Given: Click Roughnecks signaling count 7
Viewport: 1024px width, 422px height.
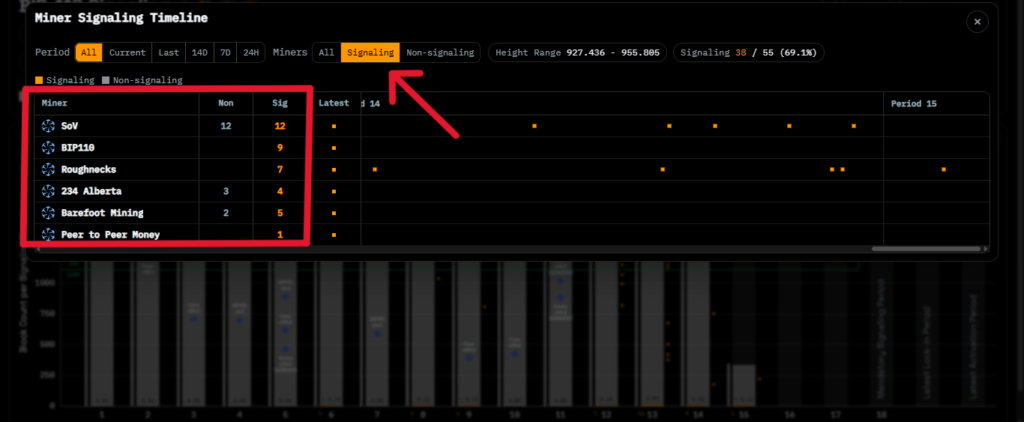Looking at the screenshot, I should (280, 169).
